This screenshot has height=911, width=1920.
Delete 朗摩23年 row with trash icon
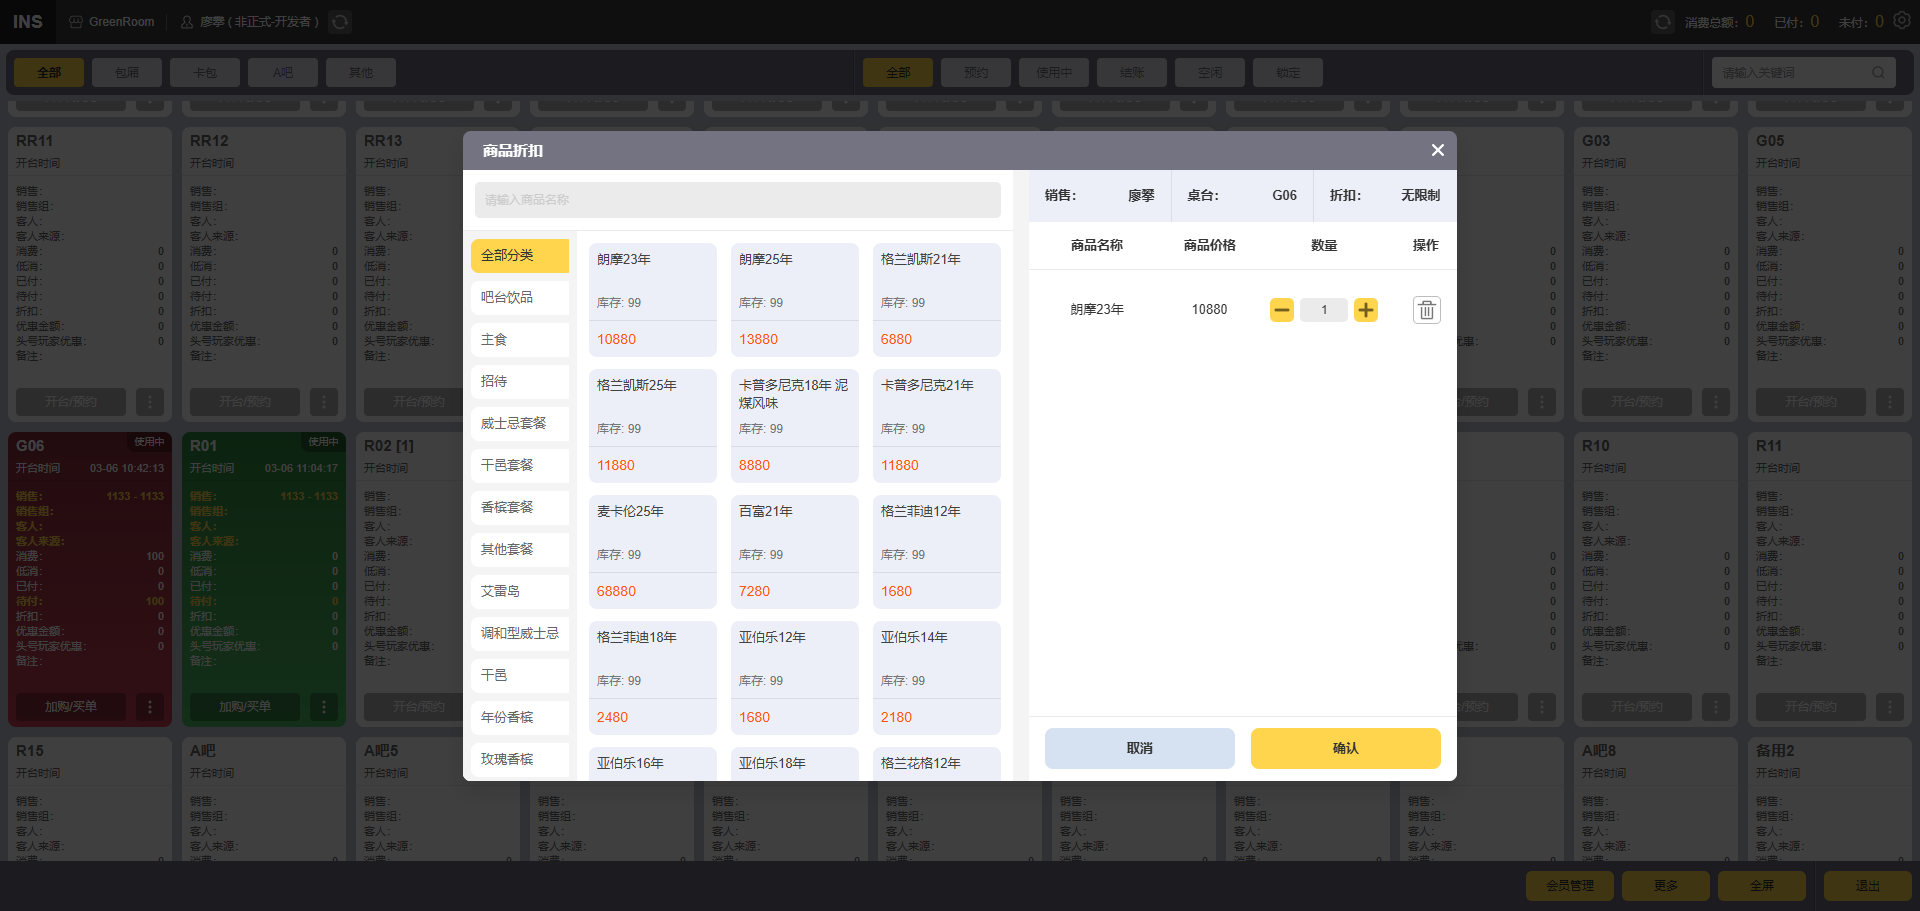coord(1427,310)
